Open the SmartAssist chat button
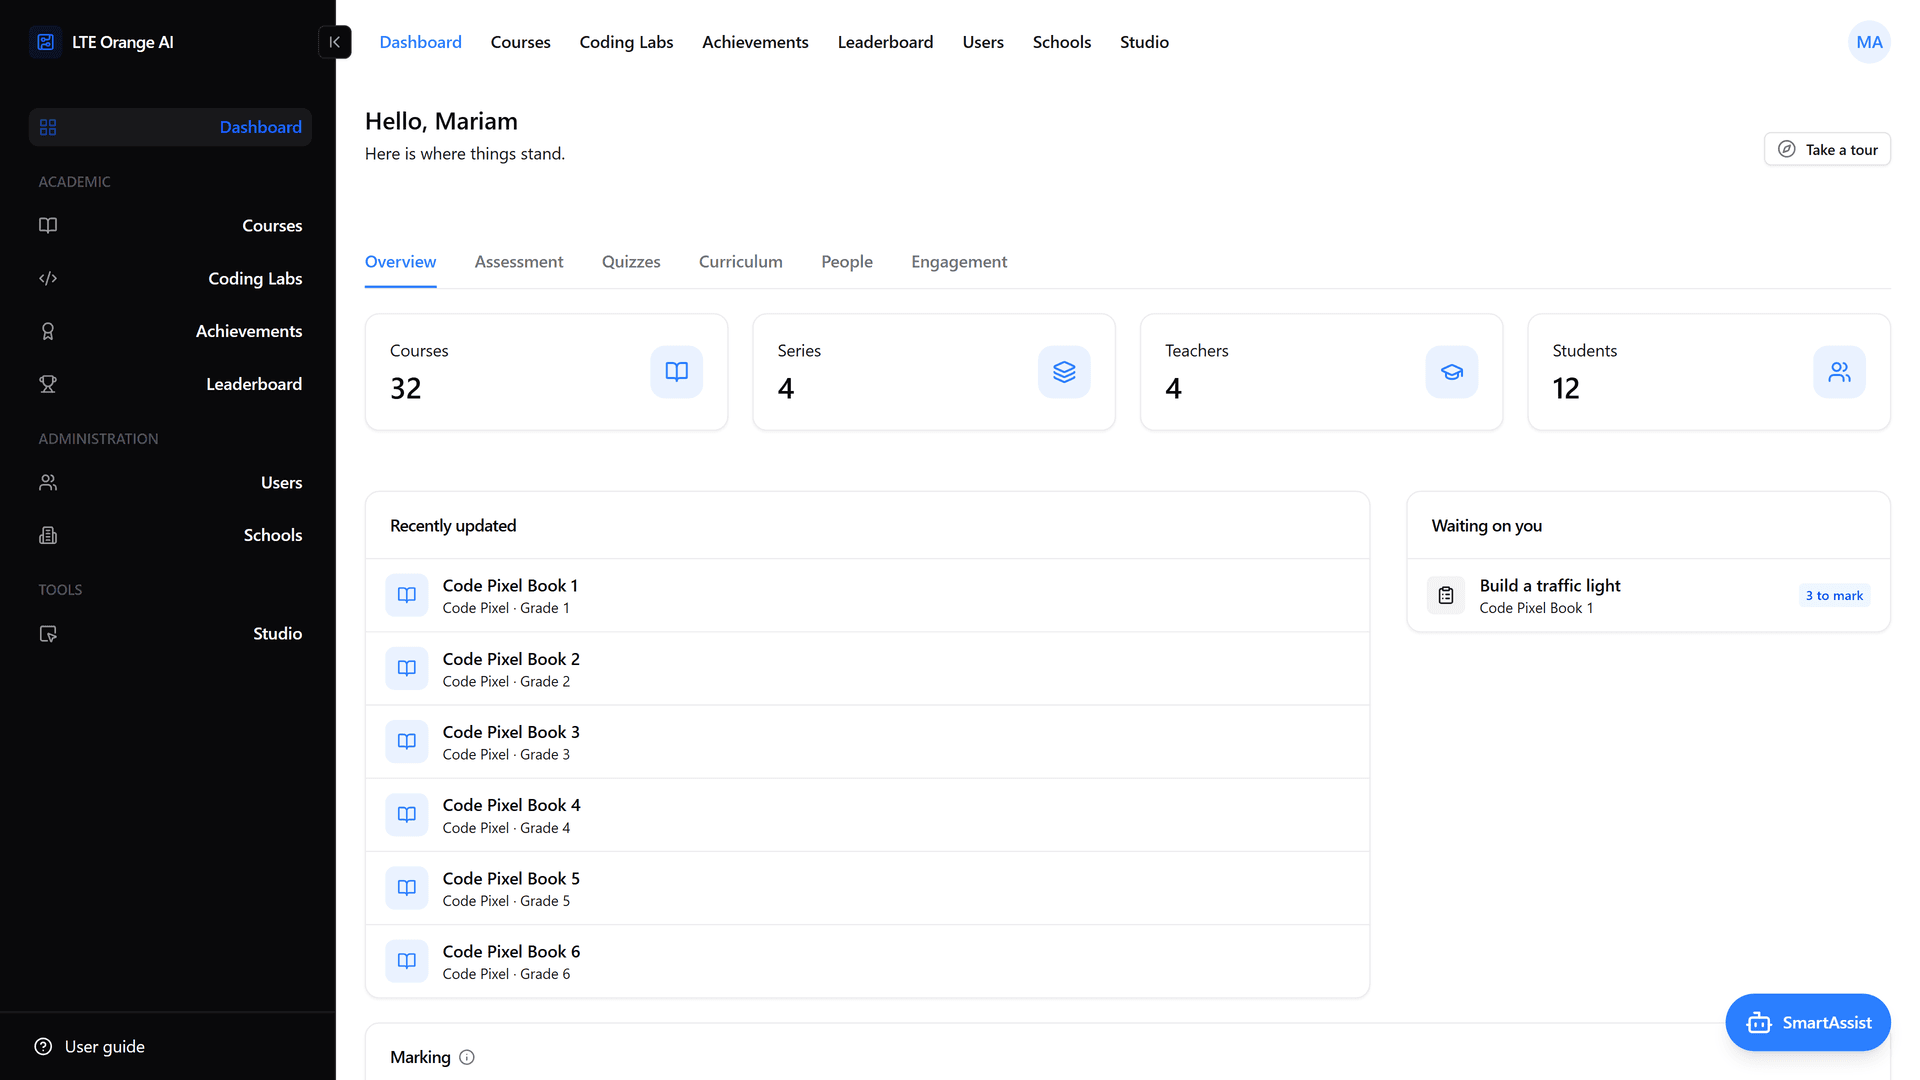The width and height of the screenshot is (1920, 1080). coord(1807,1023)
